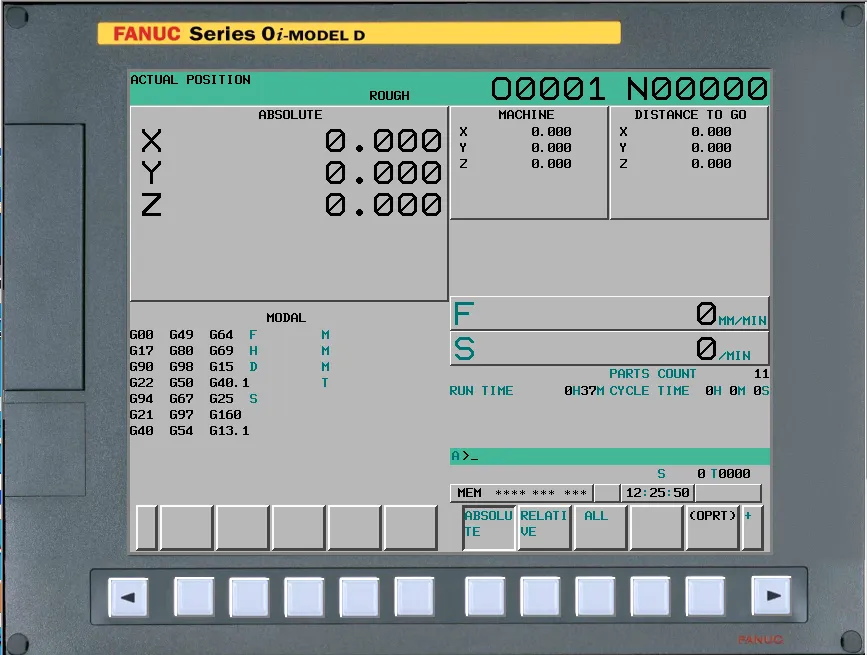Push the hardware key below the RELATIVE soft key
Screen dimensions: 867x655
(x=540, y=596)
